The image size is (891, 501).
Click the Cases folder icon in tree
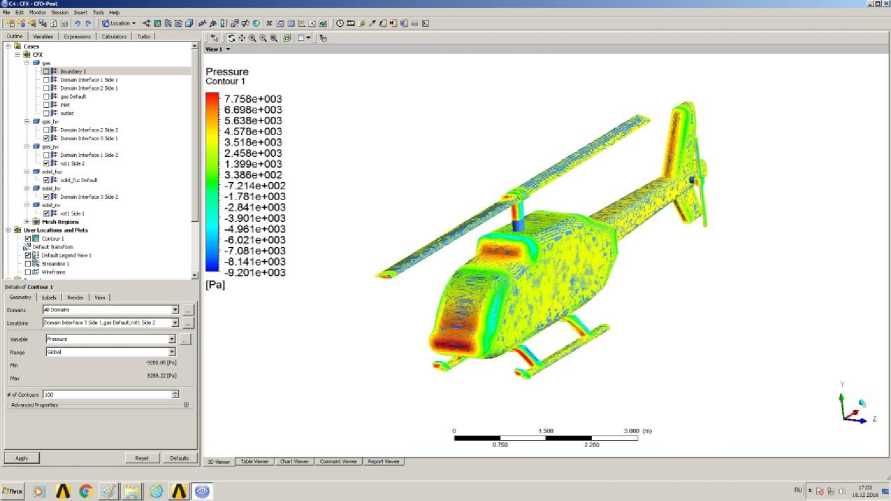tap(18, 46)
